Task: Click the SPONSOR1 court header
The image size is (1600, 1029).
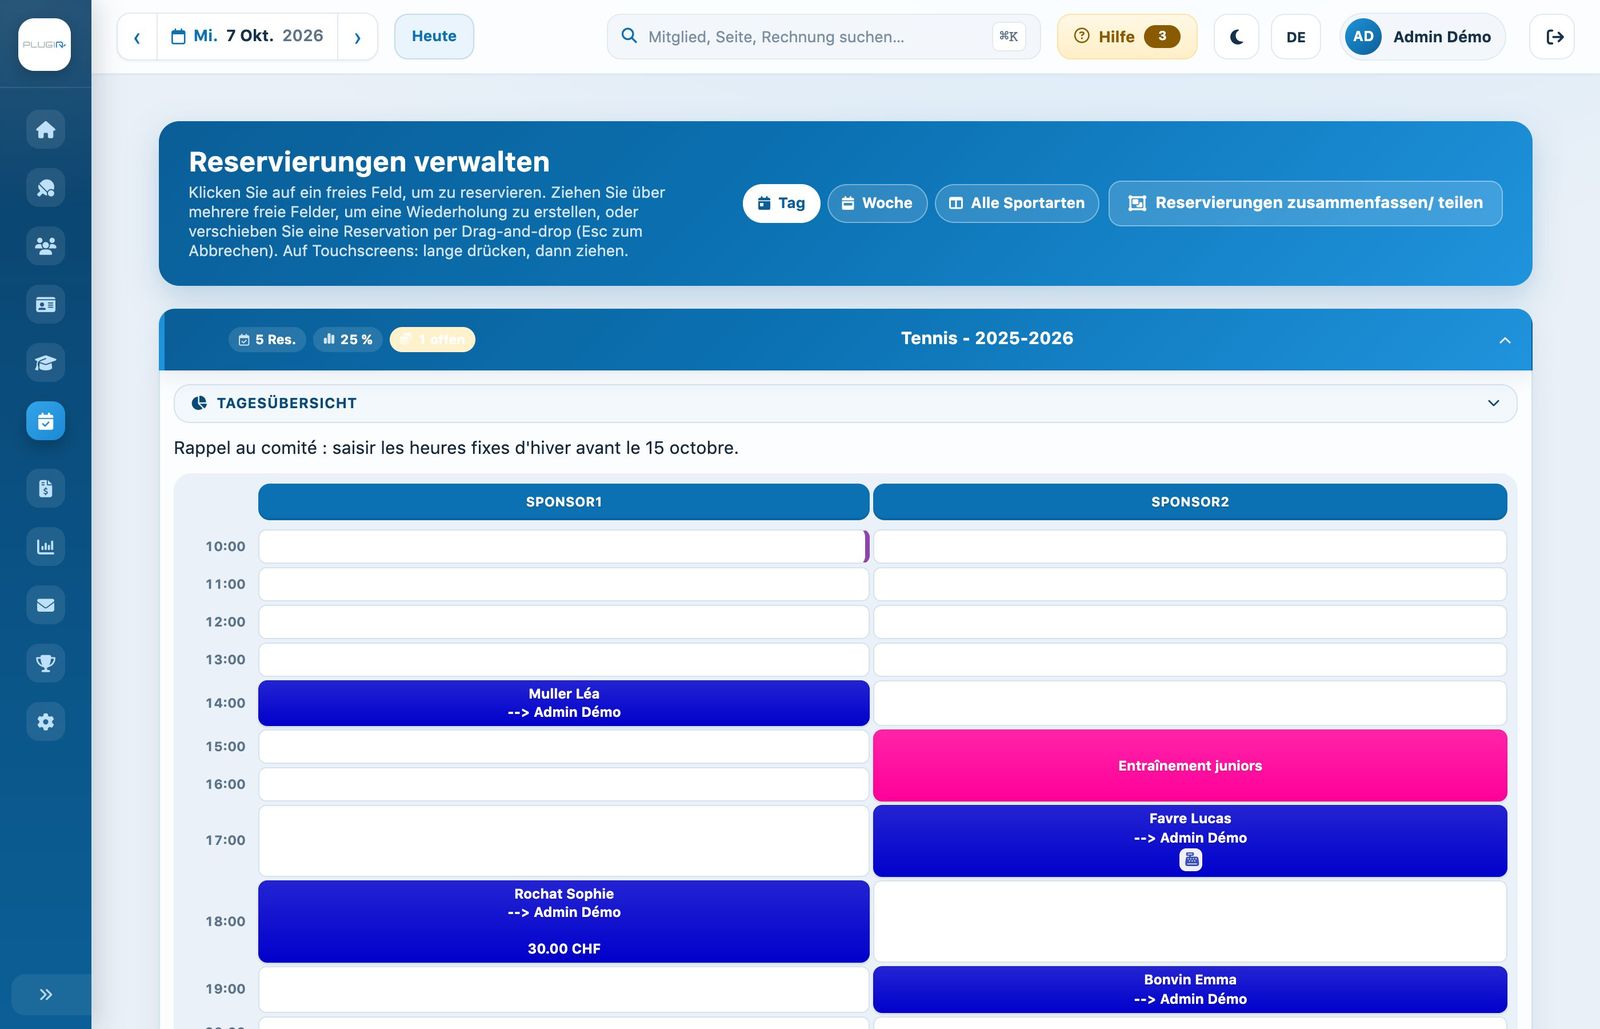Action: (x=564, y=502)
